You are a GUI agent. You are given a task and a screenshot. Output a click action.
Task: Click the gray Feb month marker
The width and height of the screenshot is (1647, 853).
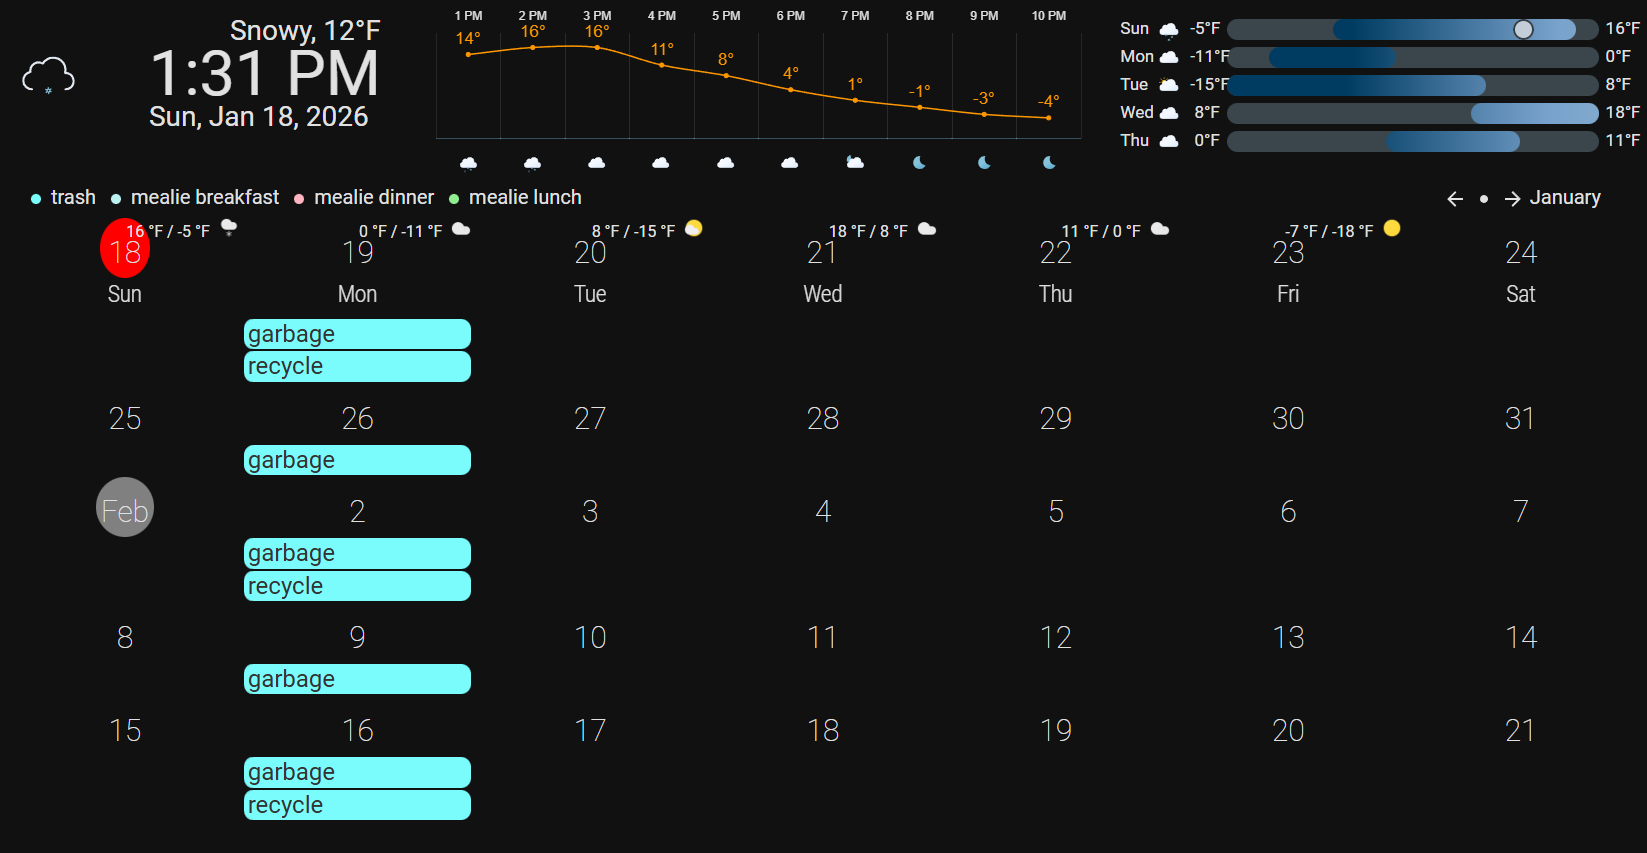coord(125,507)
